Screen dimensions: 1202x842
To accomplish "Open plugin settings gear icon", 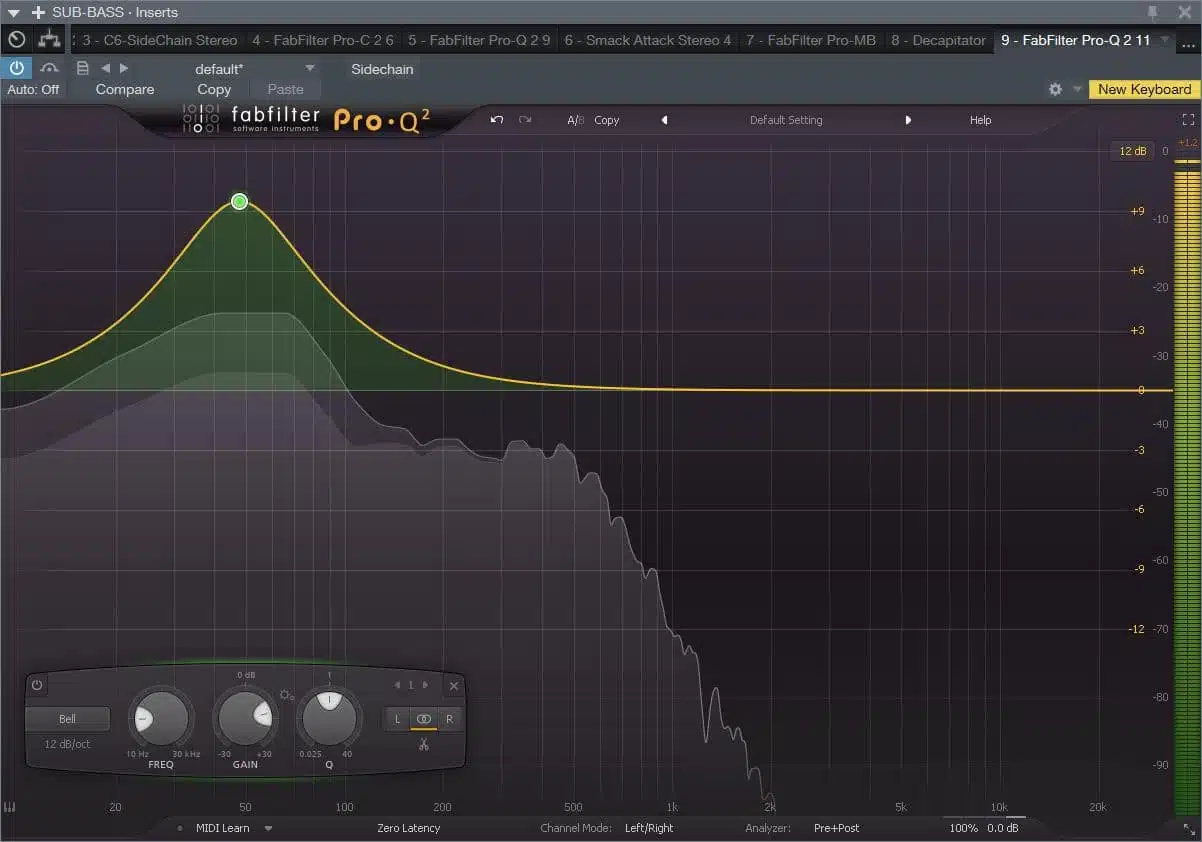I will tap(1055, 89).
